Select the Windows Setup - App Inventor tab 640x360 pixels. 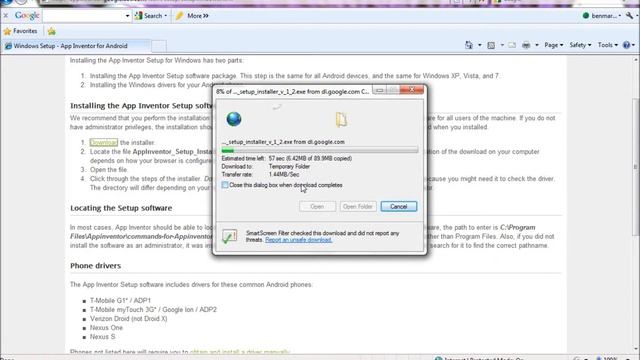[x=76, y=46]
